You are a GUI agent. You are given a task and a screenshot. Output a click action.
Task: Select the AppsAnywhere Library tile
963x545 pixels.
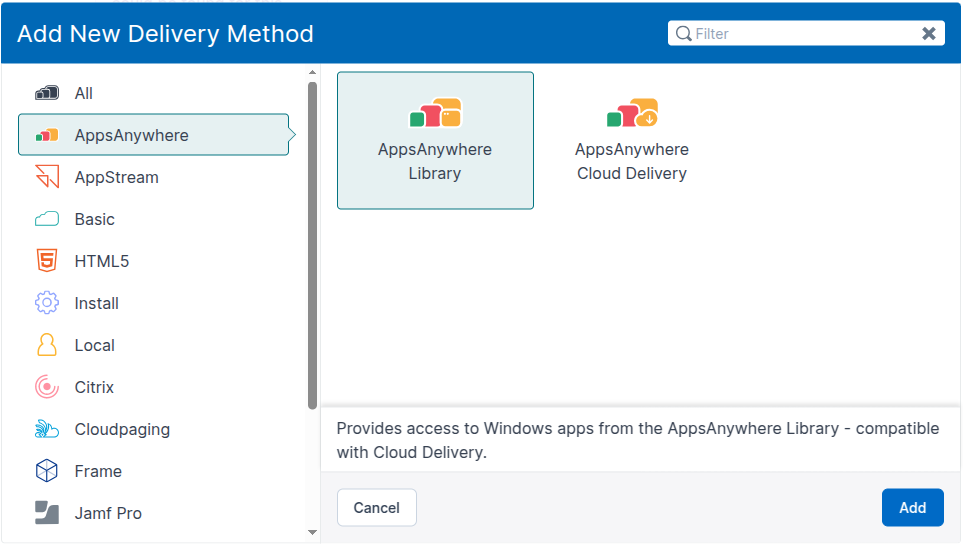pyautogui.click(x=435, y=140)
